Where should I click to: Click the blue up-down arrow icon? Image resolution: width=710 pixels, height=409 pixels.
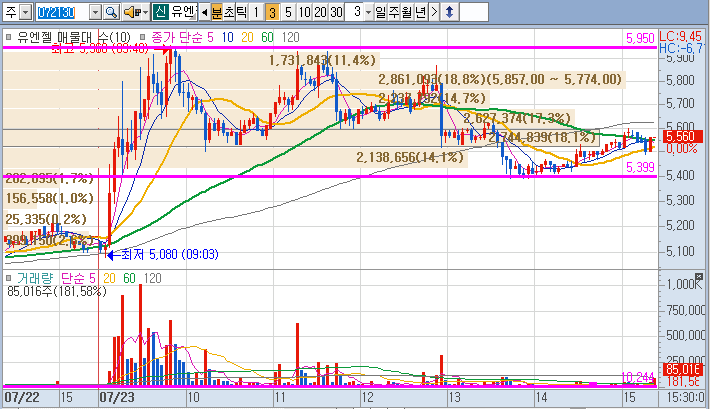[449, 12]
